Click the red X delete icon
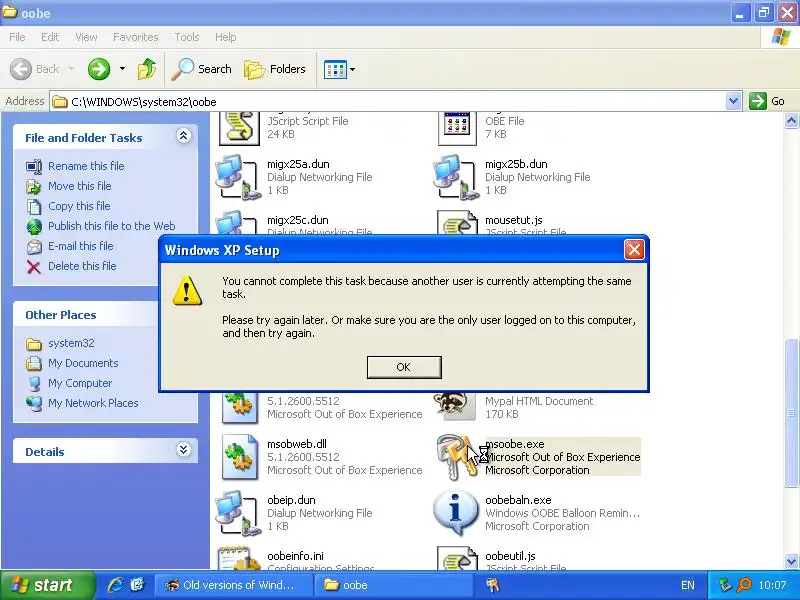 34,267
